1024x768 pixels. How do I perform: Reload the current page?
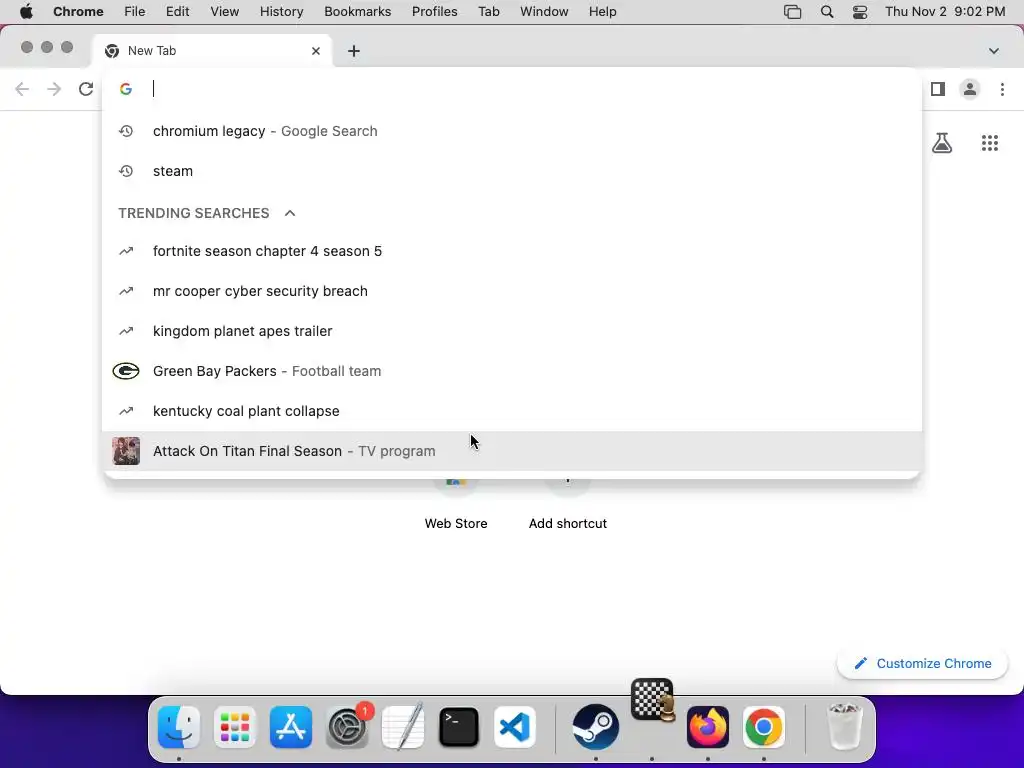click(86, 89)
